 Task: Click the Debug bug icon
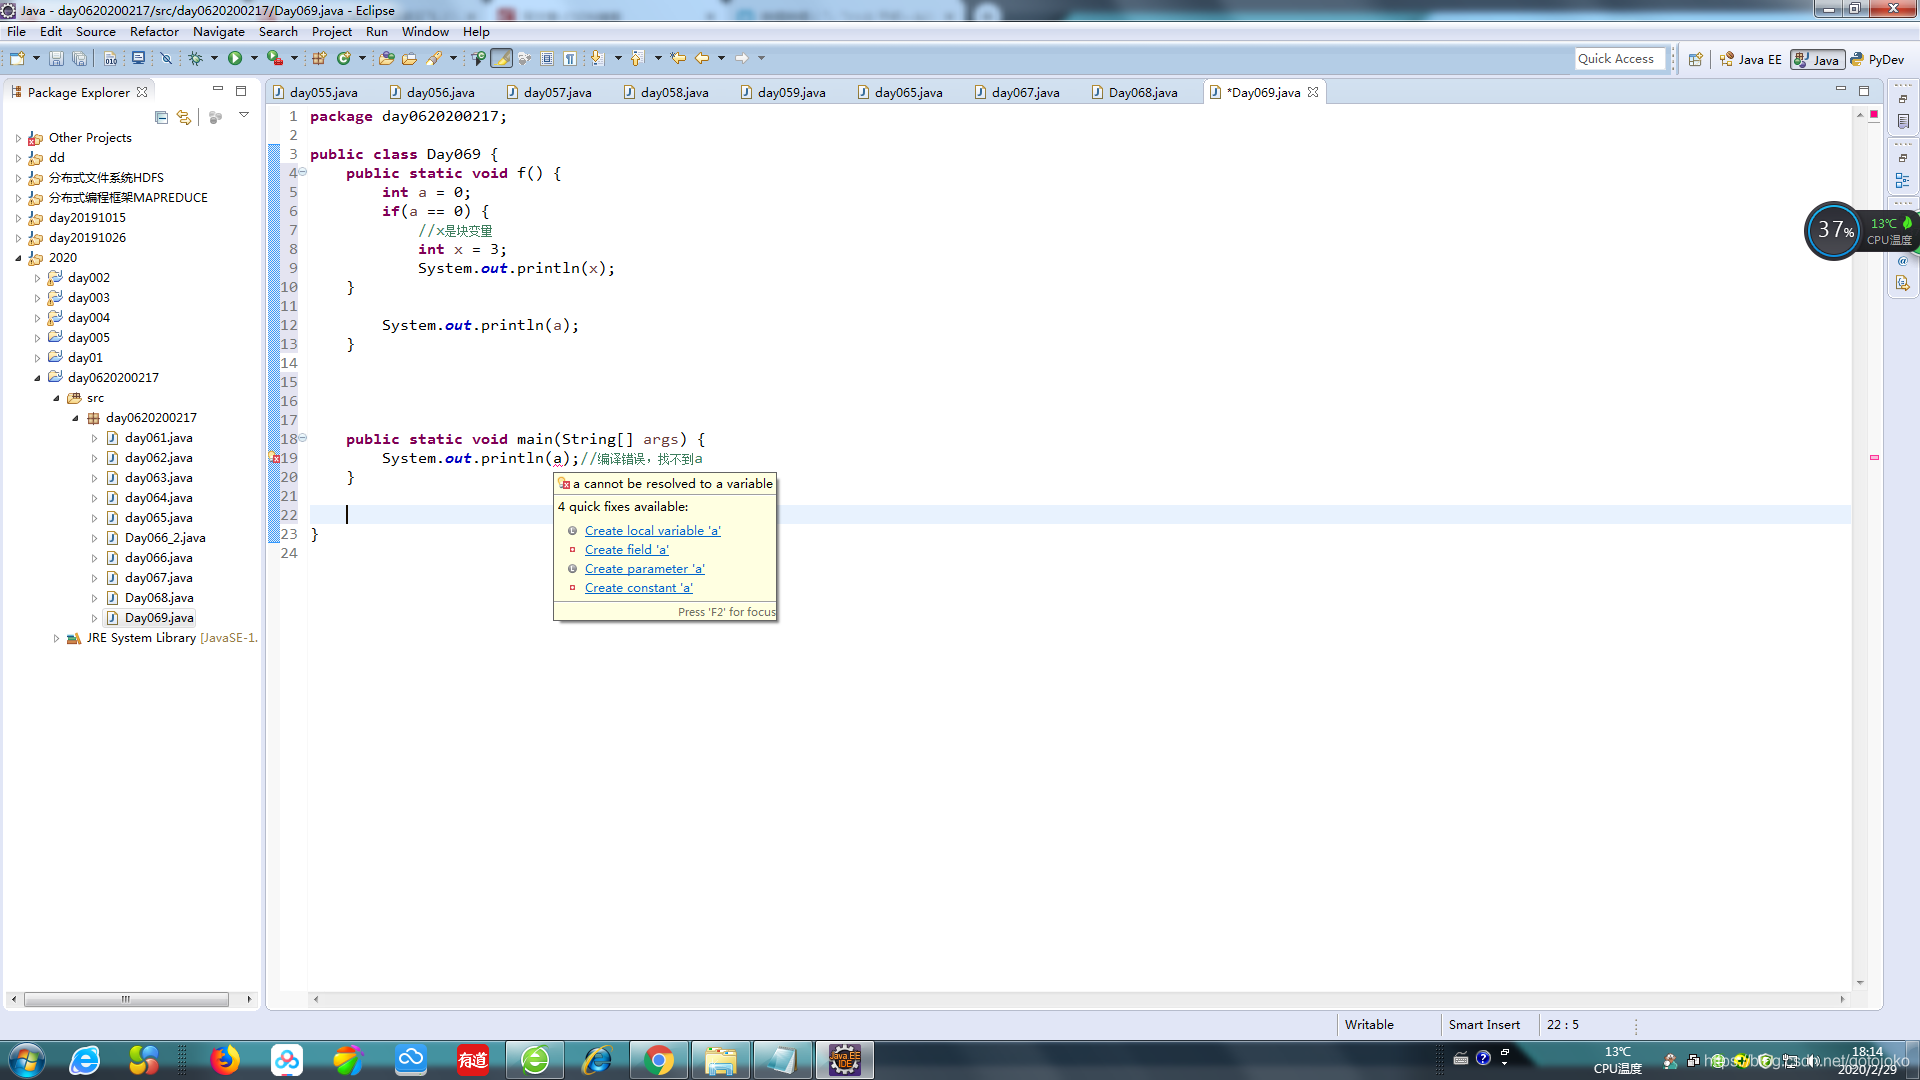pos(195,59)
